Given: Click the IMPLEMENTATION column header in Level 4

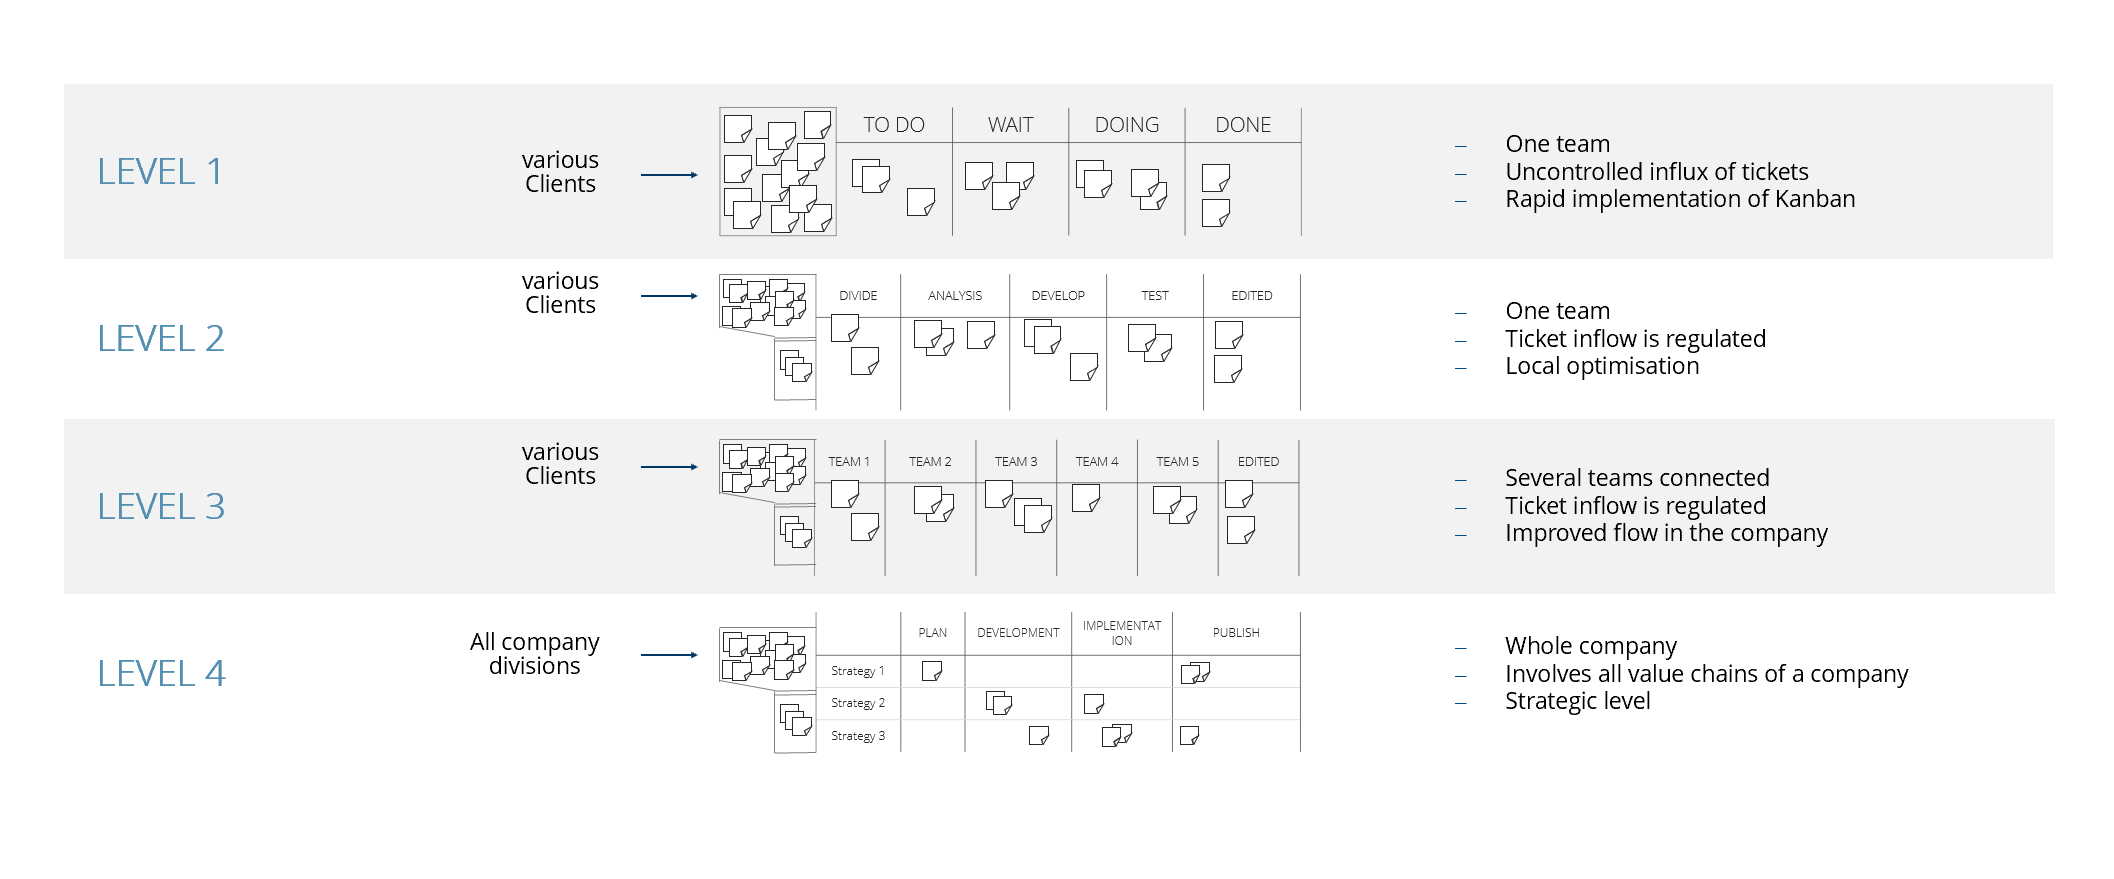Looking at the screenshot, I should coord(1122,633).
